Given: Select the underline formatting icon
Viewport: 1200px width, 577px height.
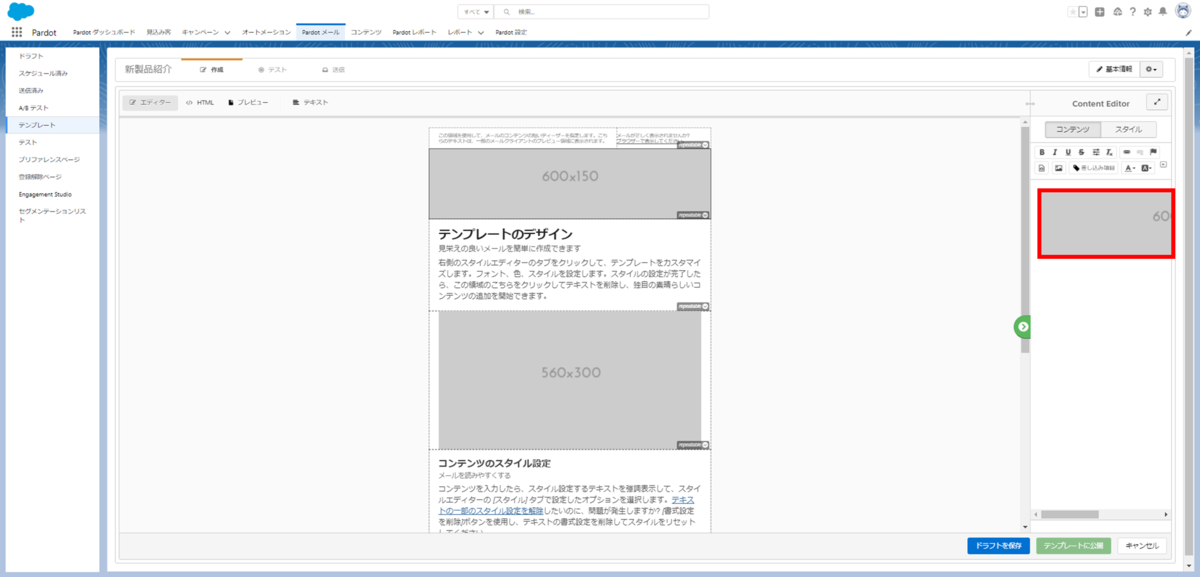Looking at the screenshot, I should coord(1068,152).
